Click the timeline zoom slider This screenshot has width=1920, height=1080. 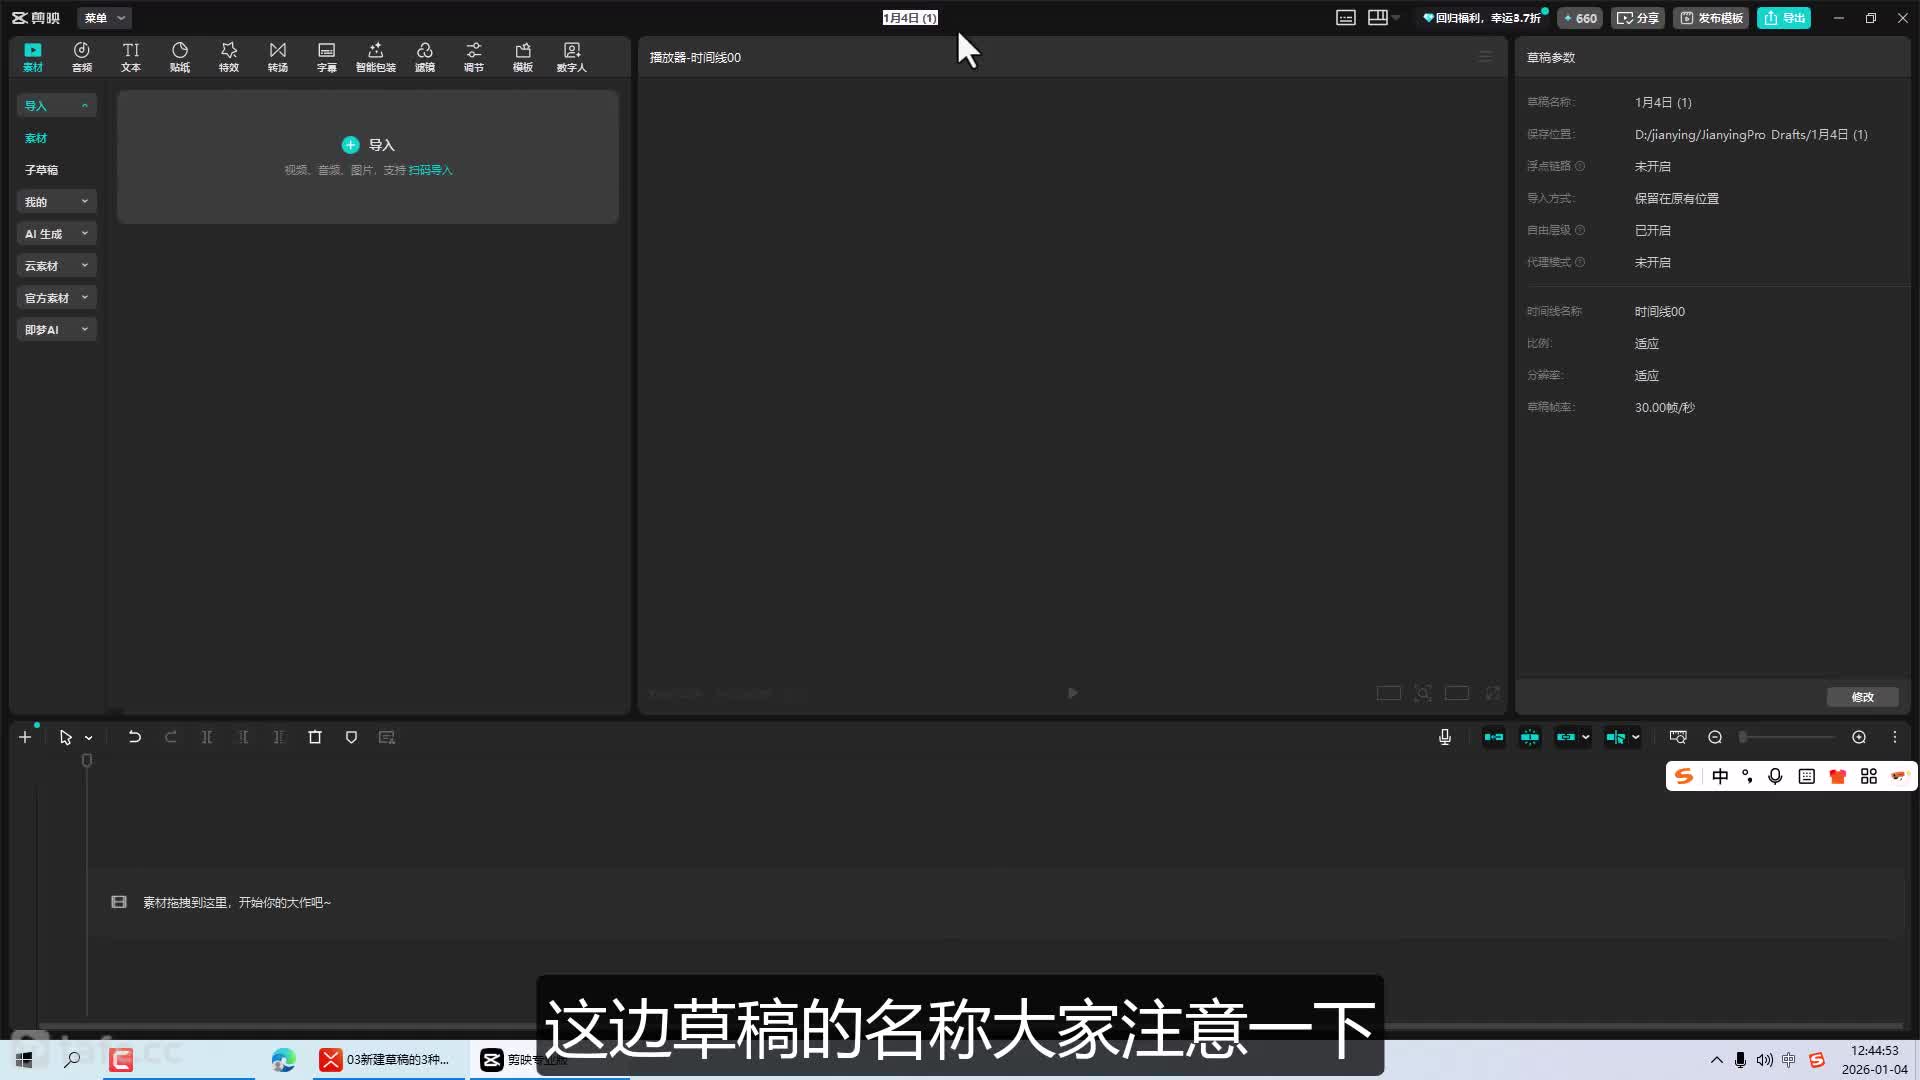click(1787, 737)
